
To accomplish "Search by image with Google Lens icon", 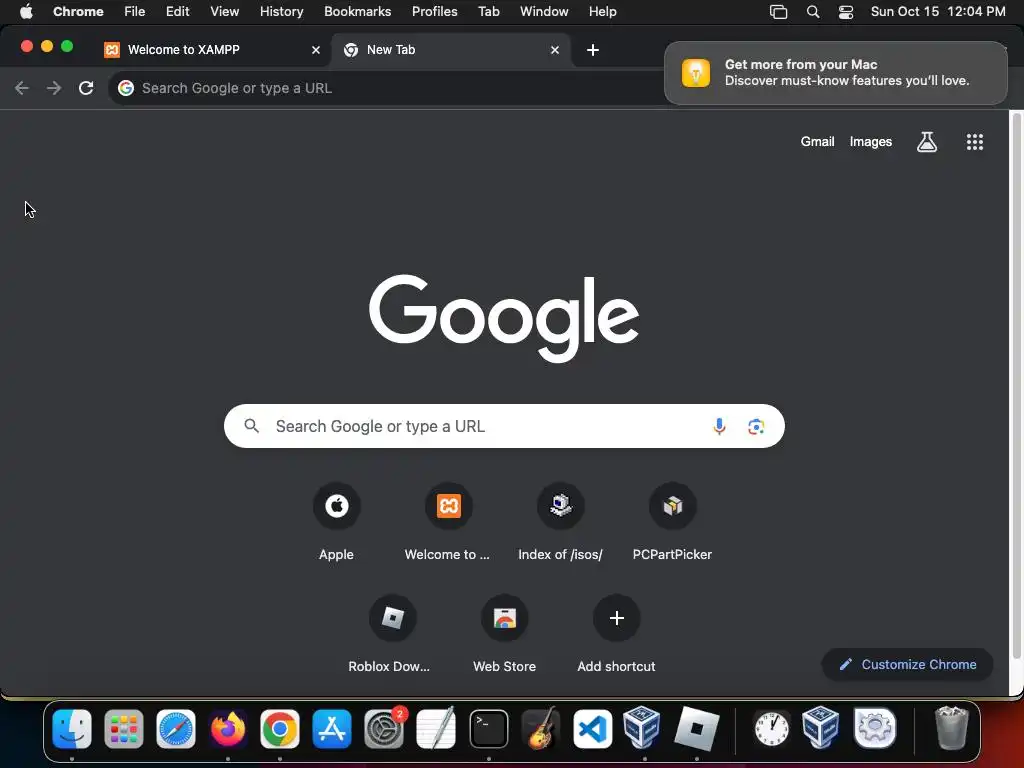I will [756, 426].
